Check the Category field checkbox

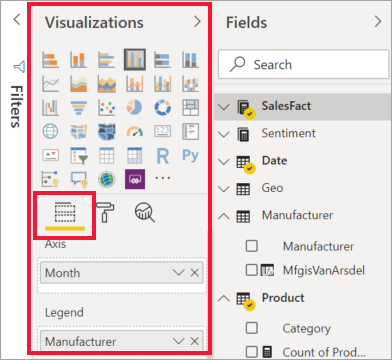coord(252,328)
